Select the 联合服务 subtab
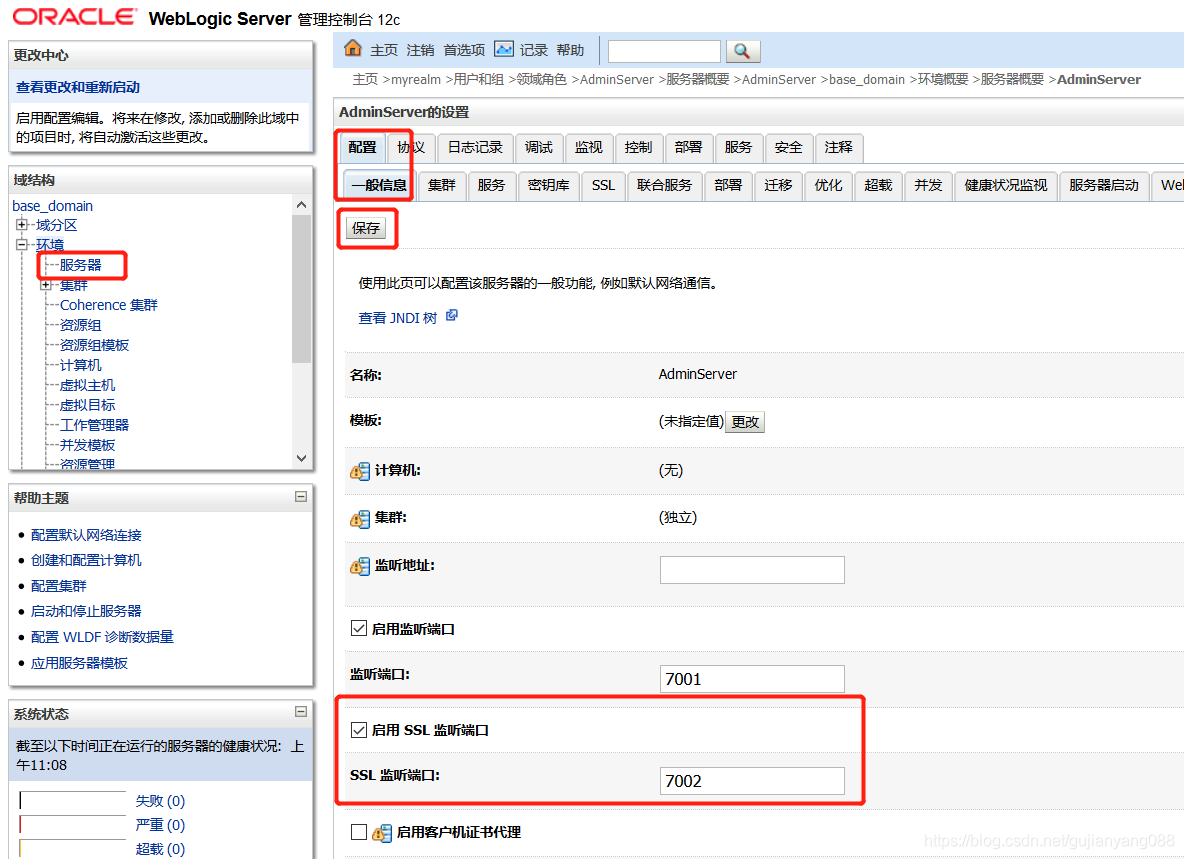This screenshot has width=1184, height=859. [664, 186]
